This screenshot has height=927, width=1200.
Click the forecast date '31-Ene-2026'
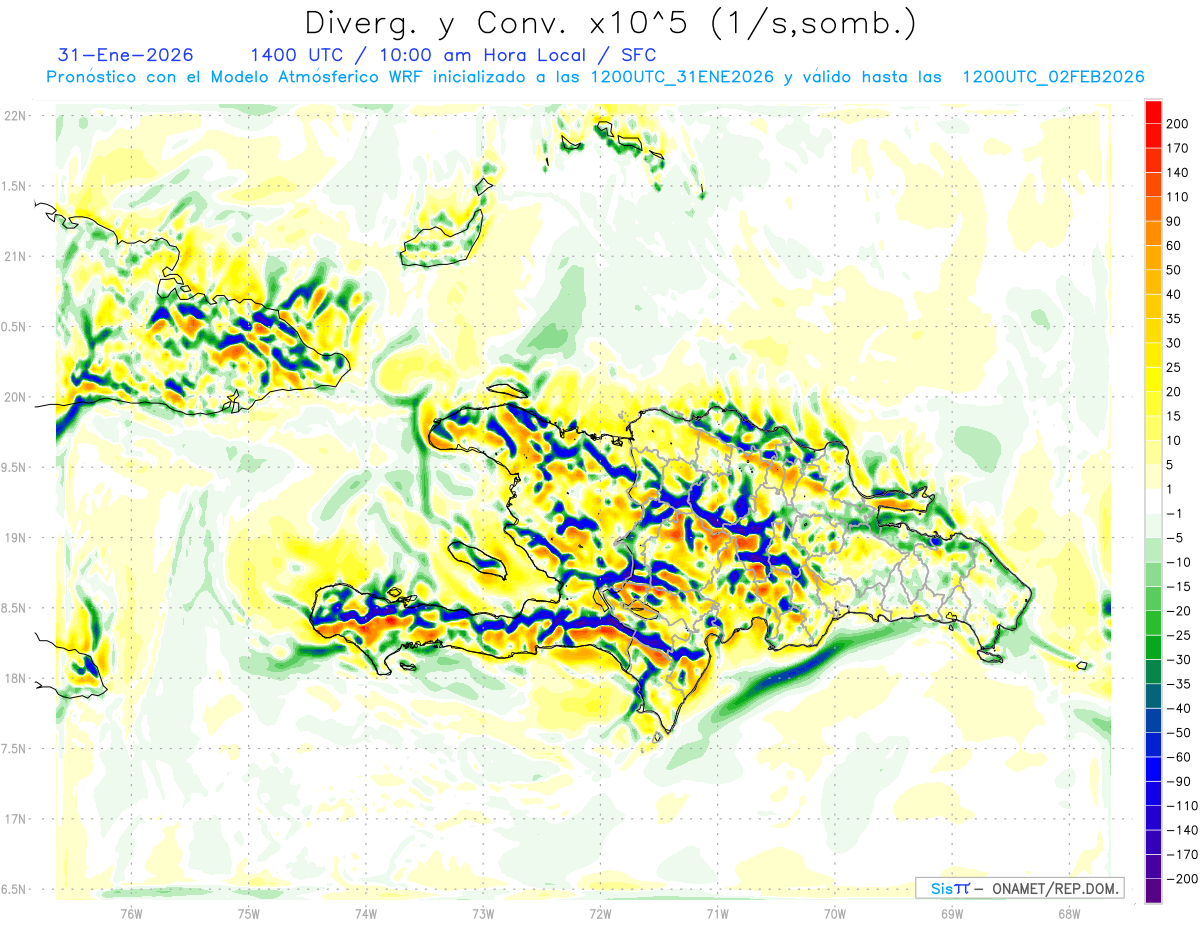pyautogui.click(x=126, y=54)
